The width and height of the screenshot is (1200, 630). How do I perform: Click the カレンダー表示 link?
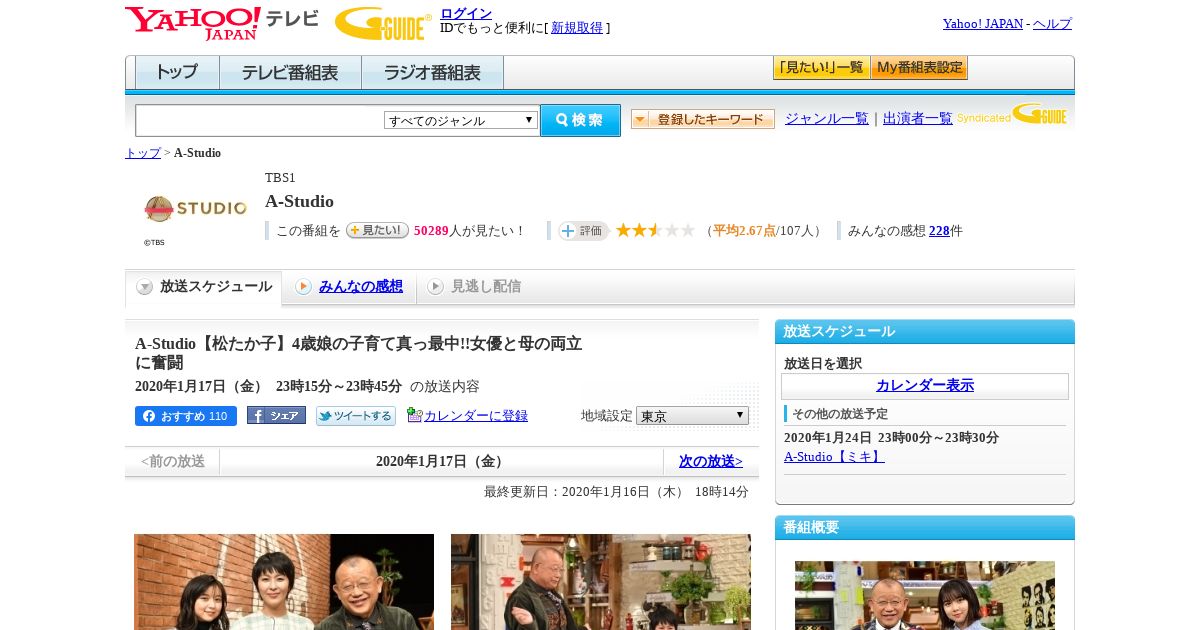(925, 386)
